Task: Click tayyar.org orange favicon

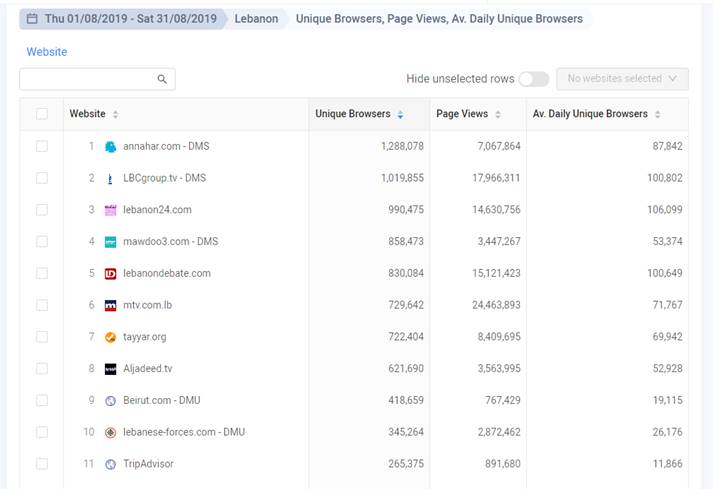Action: [110, 337]
